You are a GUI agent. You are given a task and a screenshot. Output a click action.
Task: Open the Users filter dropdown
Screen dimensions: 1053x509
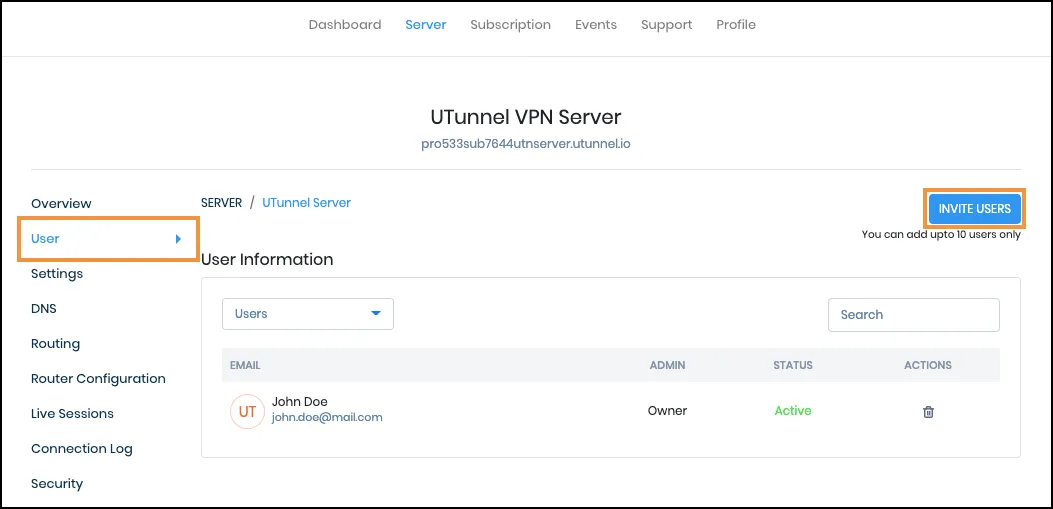308,314
